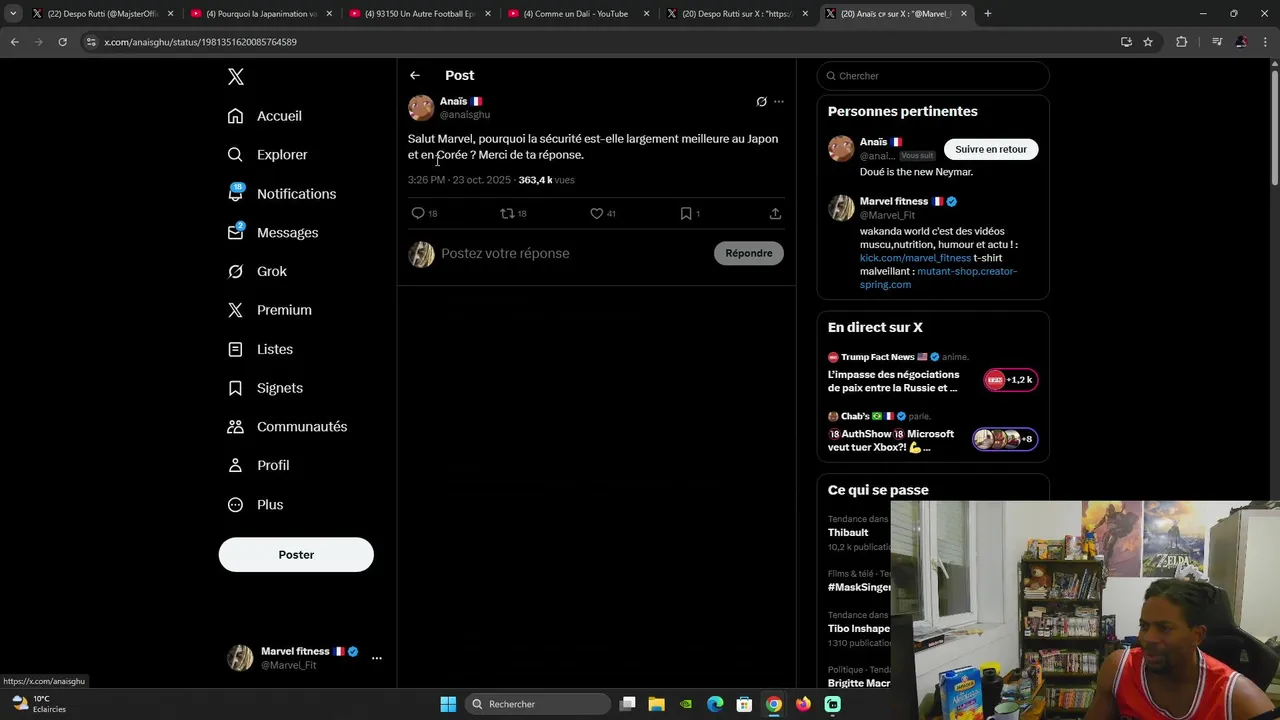This screenshot has height=720, width=1280.
Task: Open a new browser tab with the plus
Action: (988, 14)
